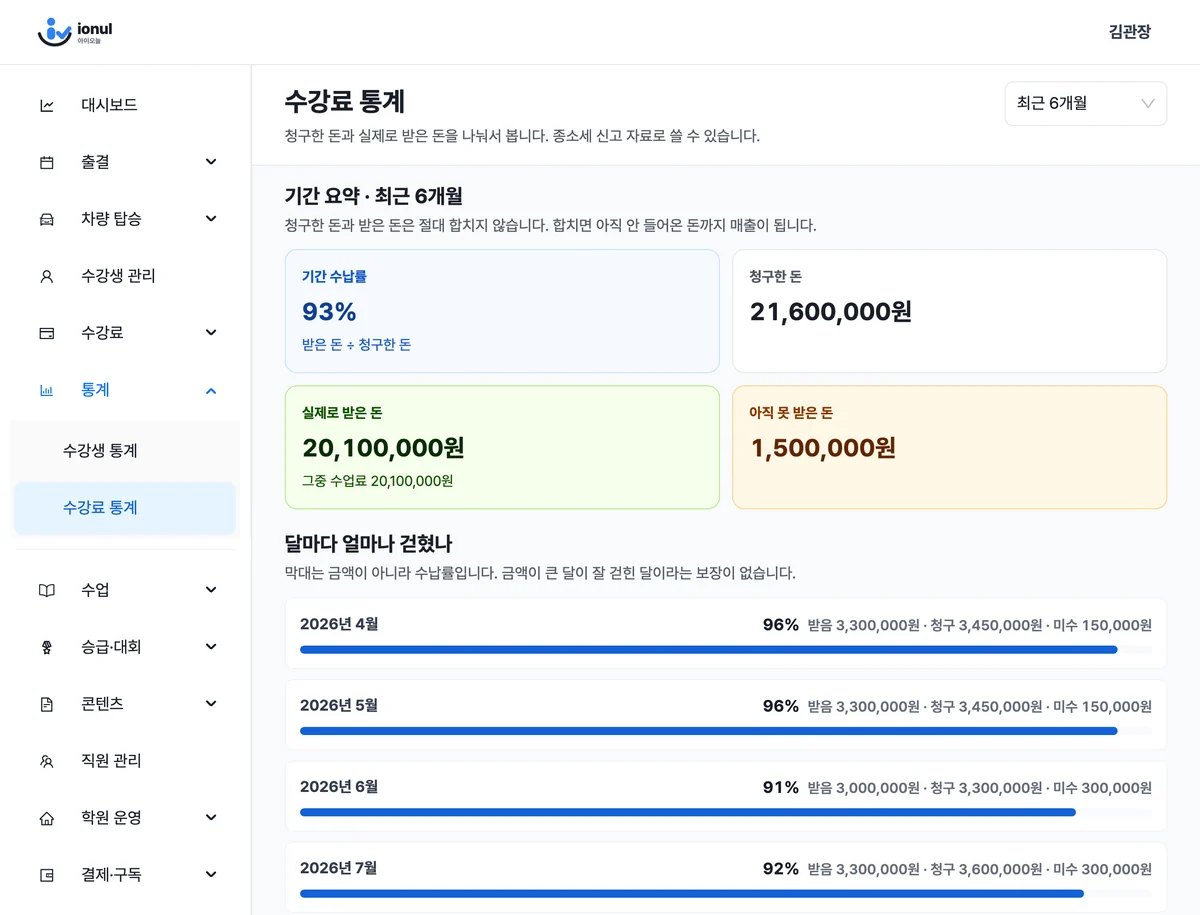Select 수강생 통계 submenu item
Viewport: 1200px width, 915px height.
pos(125,451)
